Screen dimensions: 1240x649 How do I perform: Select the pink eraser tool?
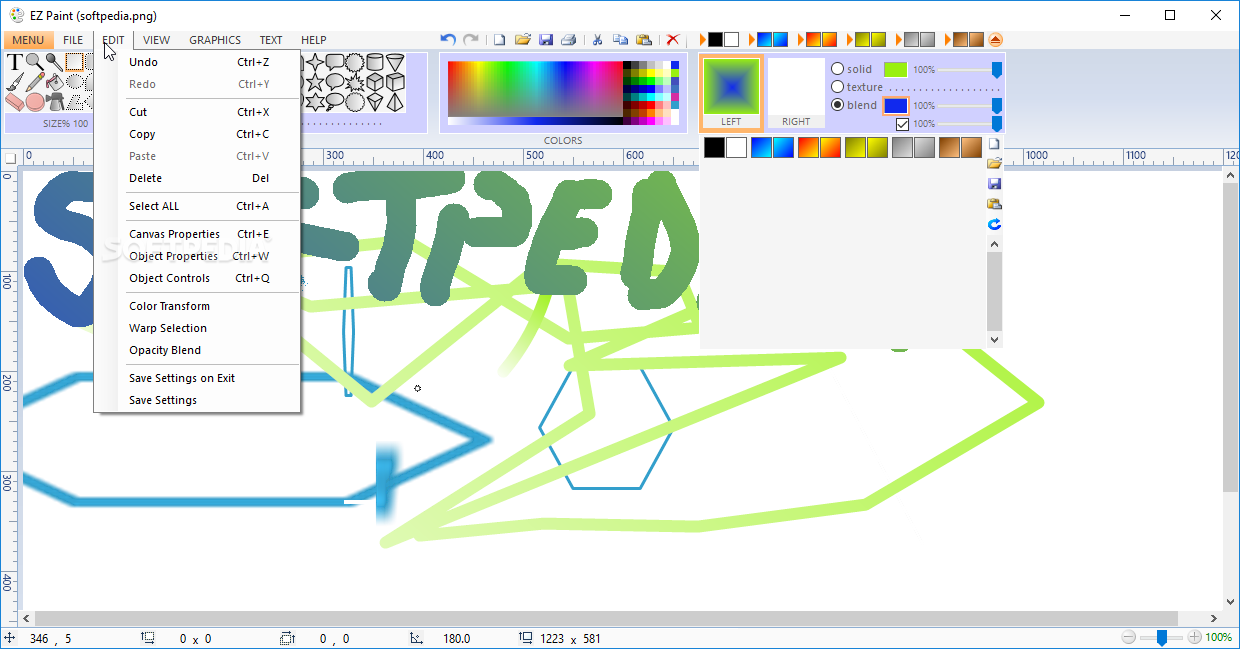[x=15, y=102]
